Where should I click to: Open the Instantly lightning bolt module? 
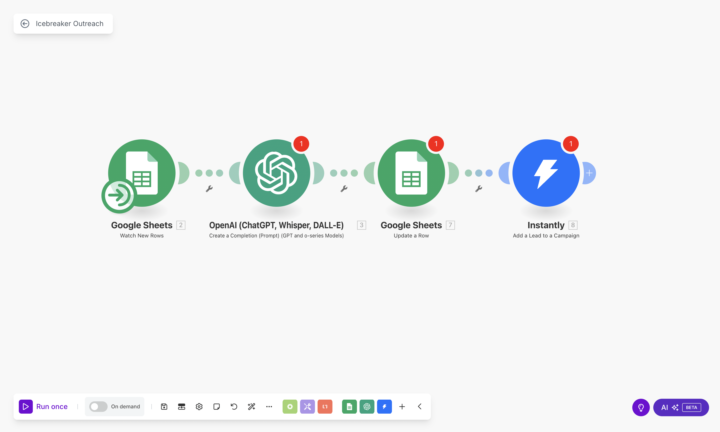(x=546, y=173)
